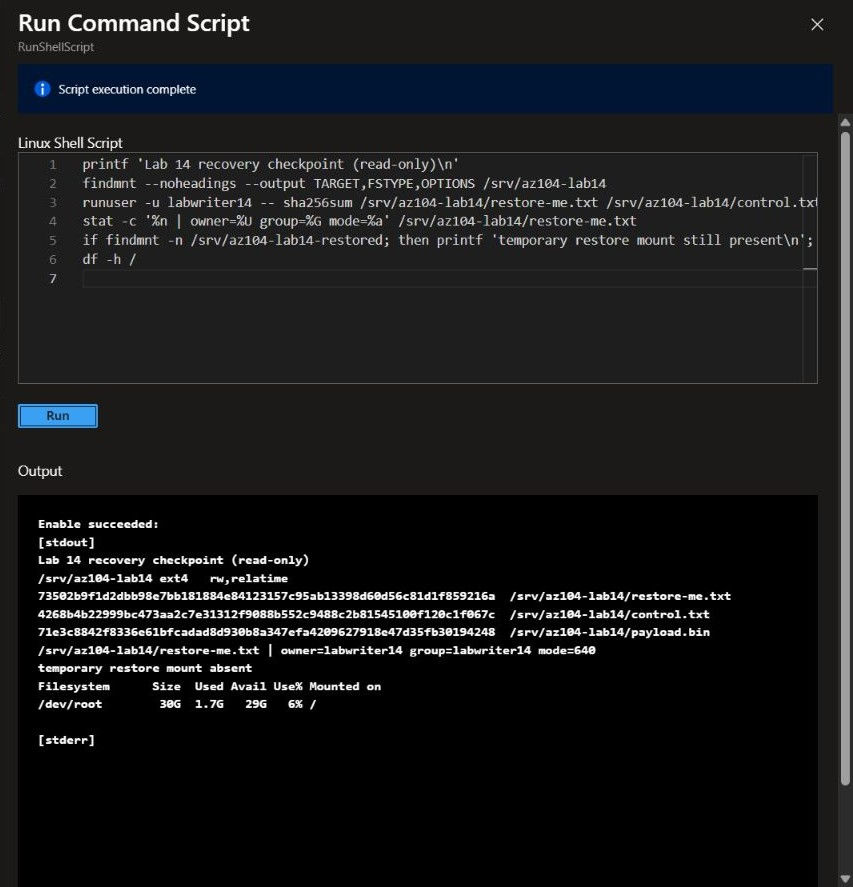Click the printf command on script line 1
The width and height of the screenshot is (853, 887).
pyautogui.click(x=270, y=165)
